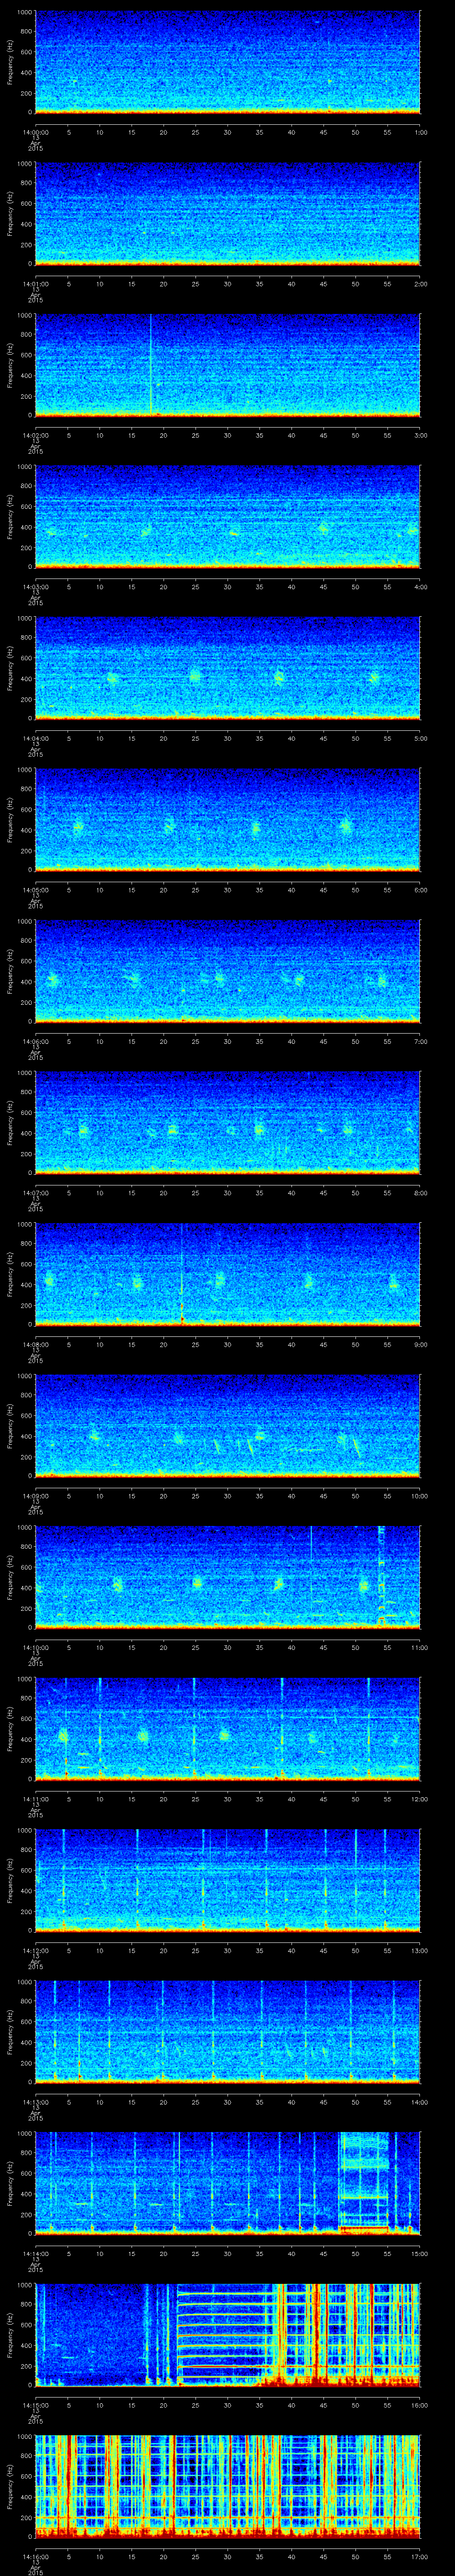The width and height of the screenshot is (455, 2576).
Task: Click the 14:08:00 start time label
Action: pos(35,1344)
